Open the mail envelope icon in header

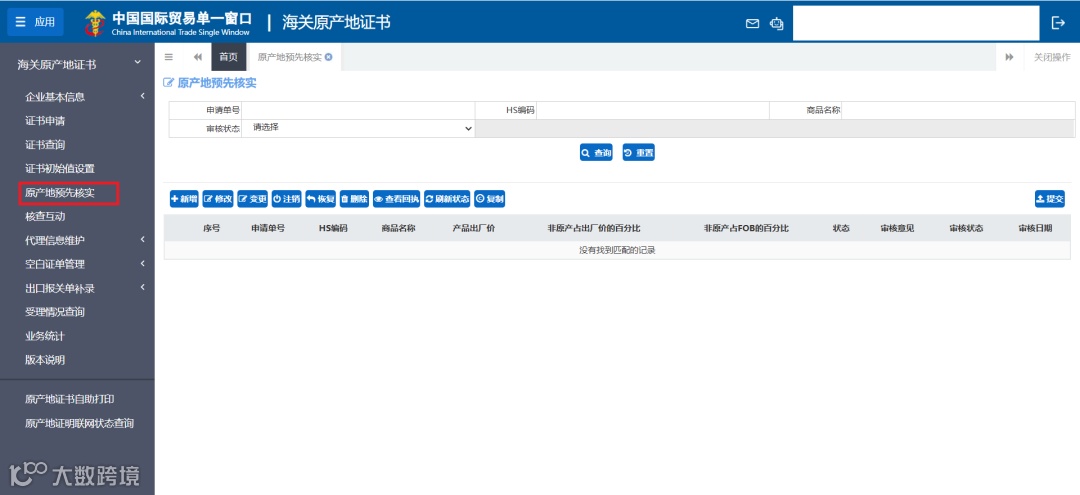752,23
